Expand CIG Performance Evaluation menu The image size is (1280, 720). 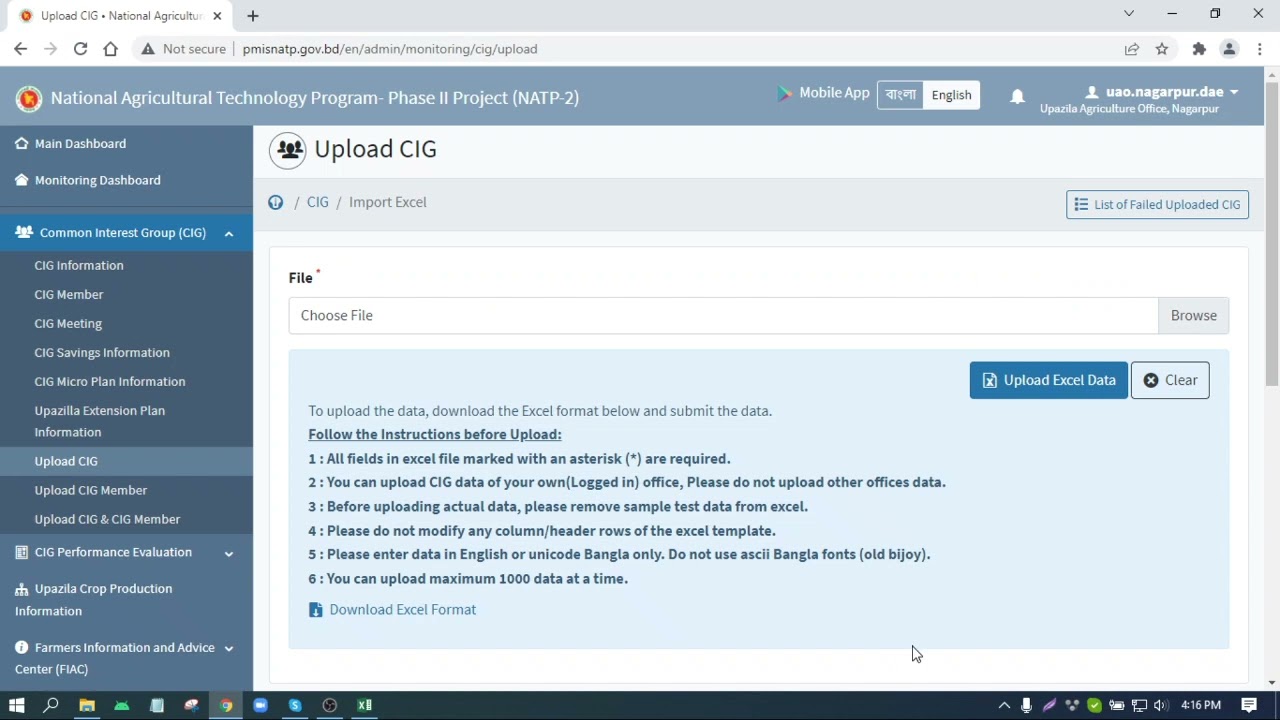[126, 552]
